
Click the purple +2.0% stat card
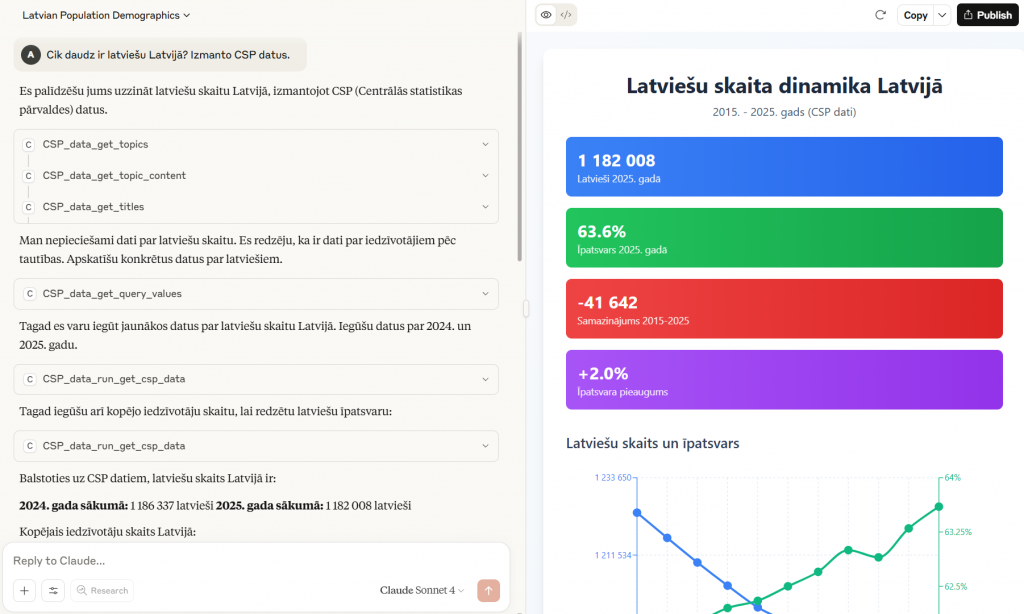pos(784,380)
